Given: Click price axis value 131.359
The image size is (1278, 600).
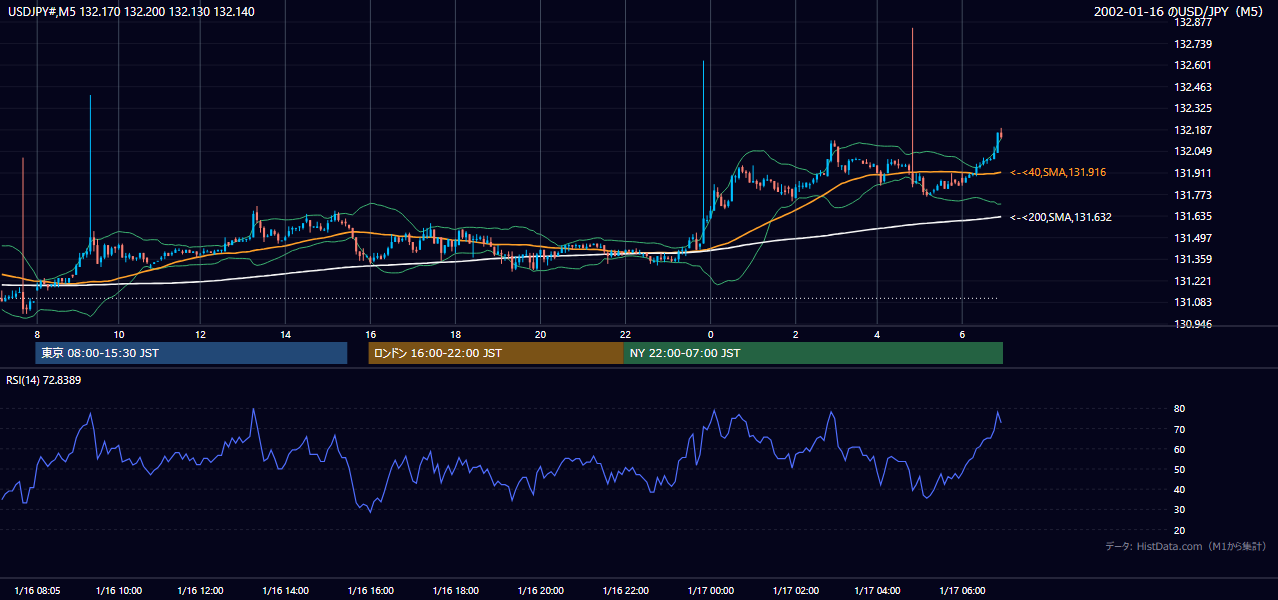Looking at the screenshot, I should (x=1193, y=259).
